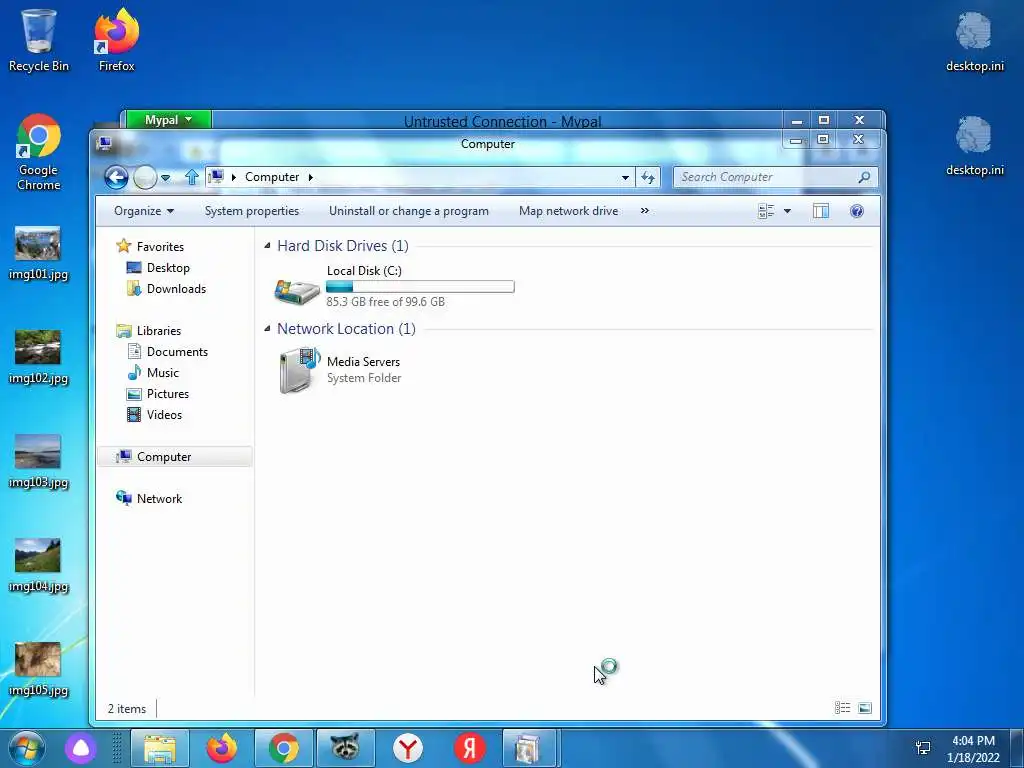The height and width of the screenshot is (768, 1024).
Task: Collapse the Hard Disk Drives group
Action: click(x=267, y=246)
